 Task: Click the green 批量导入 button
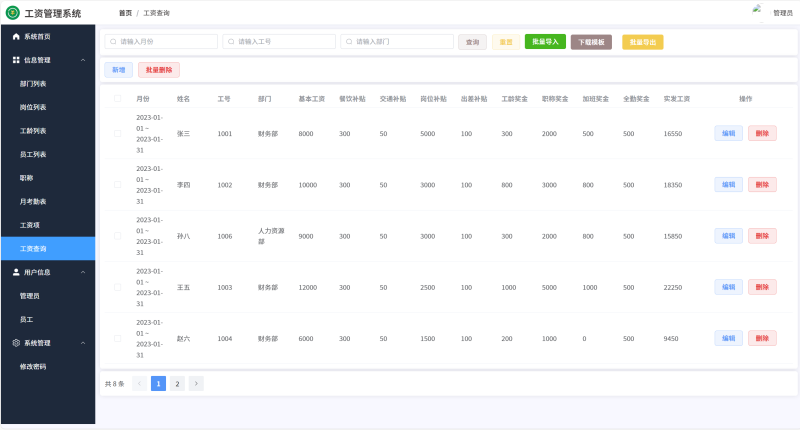[x=545, y=42]
